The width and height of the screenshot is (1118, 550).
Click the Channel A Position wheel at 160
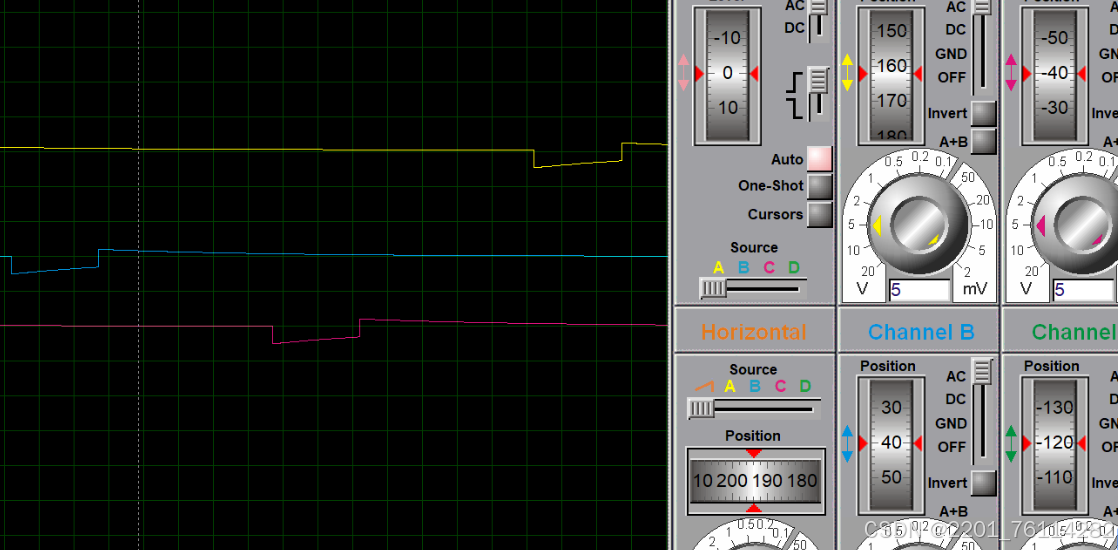[x=891, y=73]
